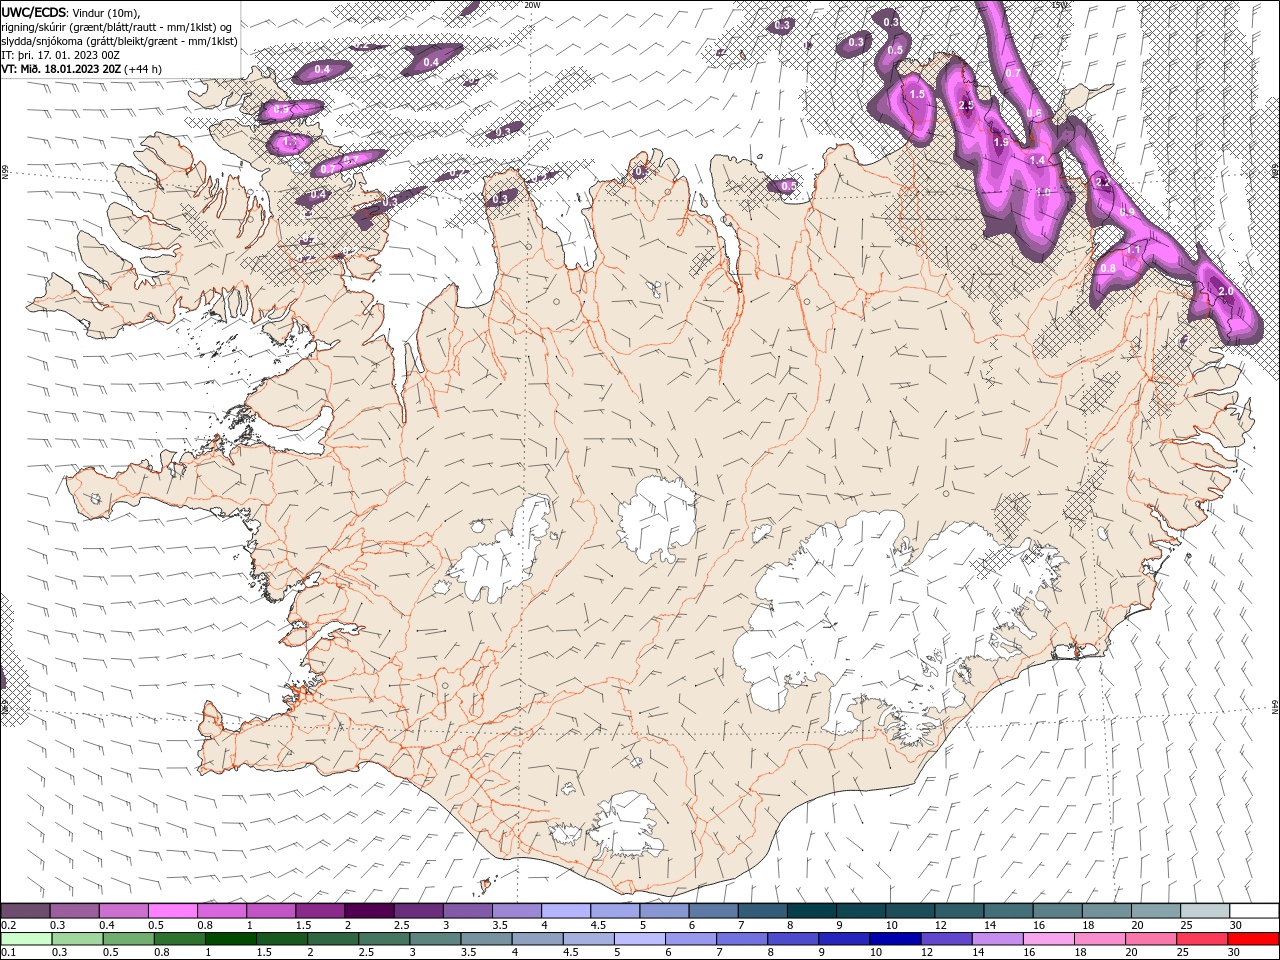The width and height of the screenshot is (1280, 960).
Task: Click the 0.9 precipitation value label
Action: coord(1127,211)
